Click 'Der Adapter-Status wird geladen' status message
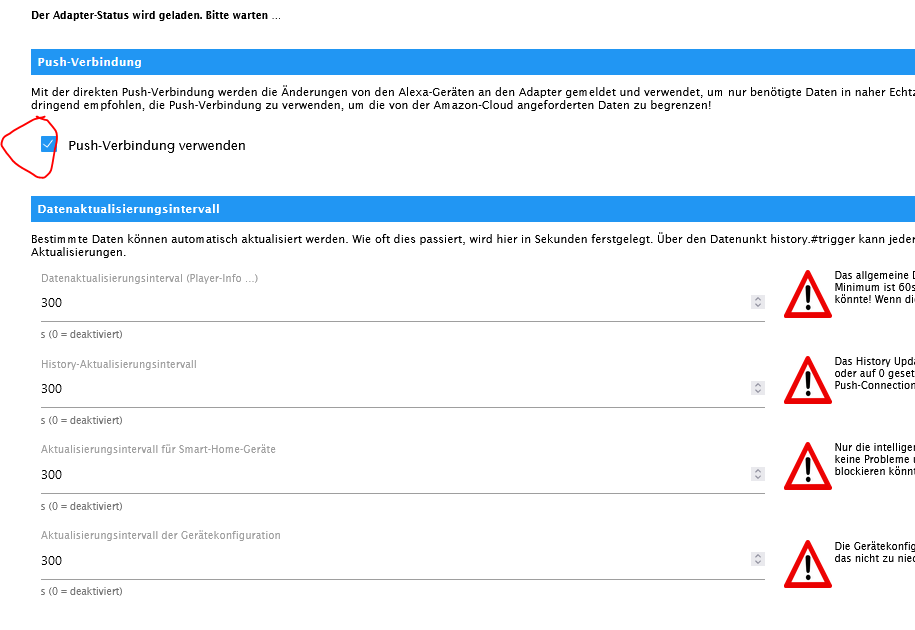The height and width of the screenshot is (630, 915). (x=155, y=15)
